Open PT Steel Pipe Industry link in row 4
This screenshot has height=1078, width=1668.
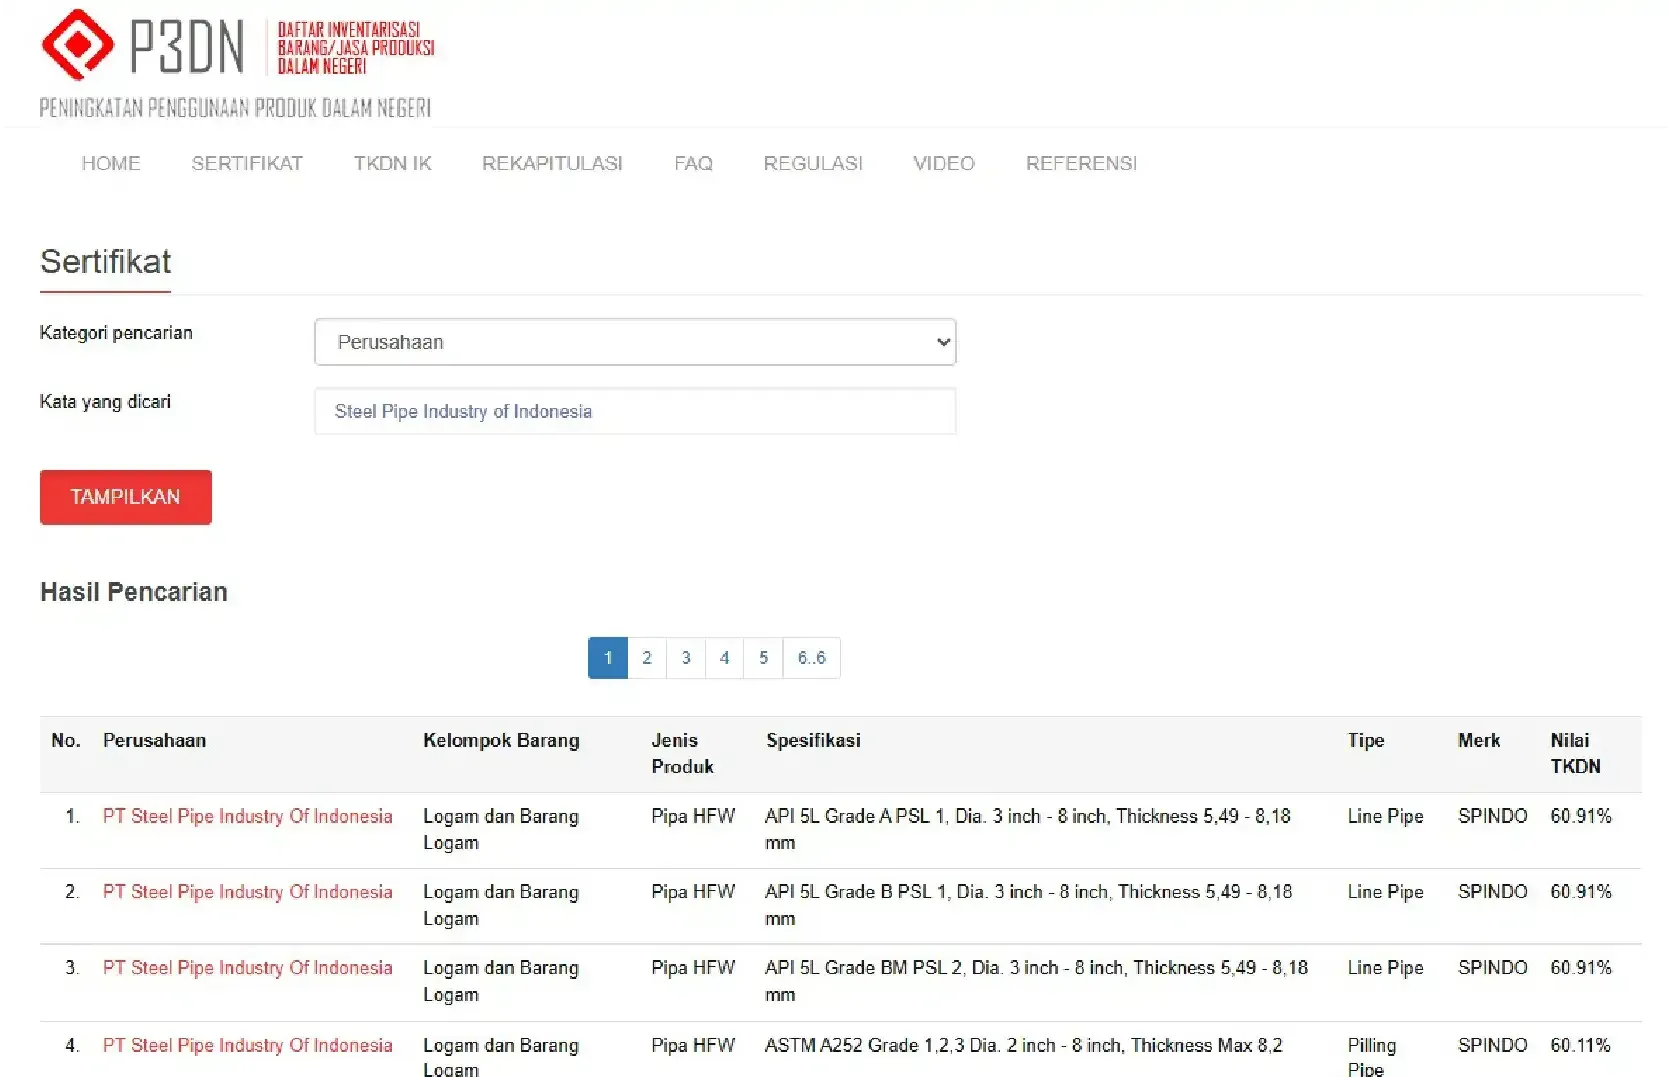247,1045
